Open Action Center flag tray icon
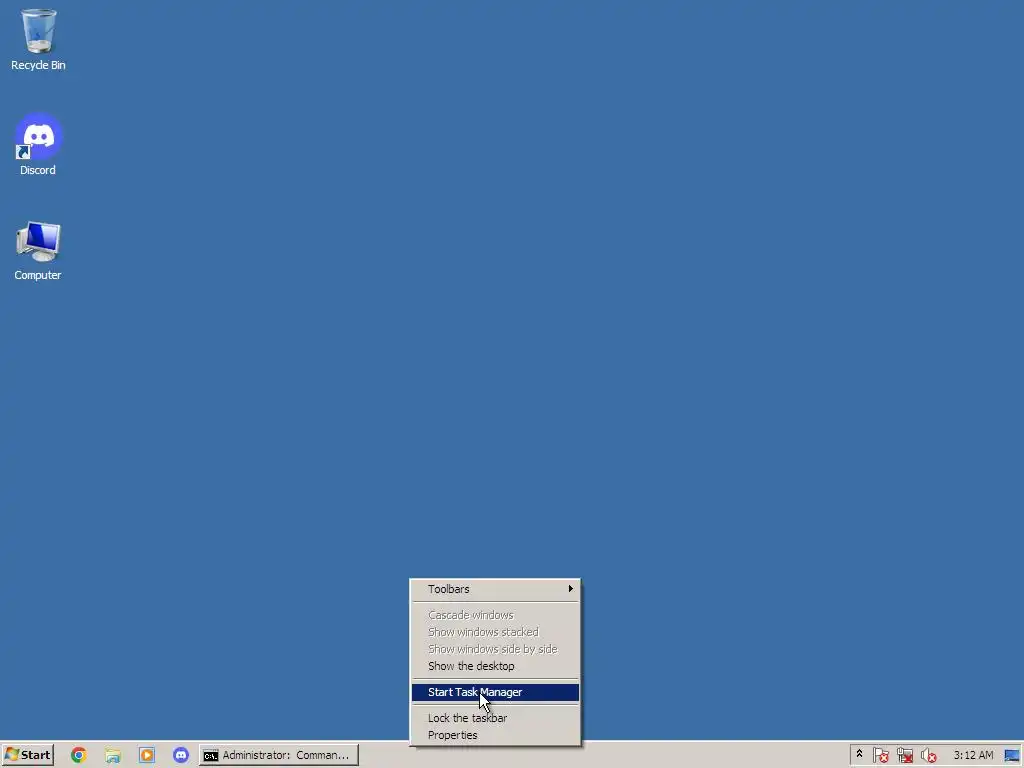The image size is (1024, 768). (880, 756)
